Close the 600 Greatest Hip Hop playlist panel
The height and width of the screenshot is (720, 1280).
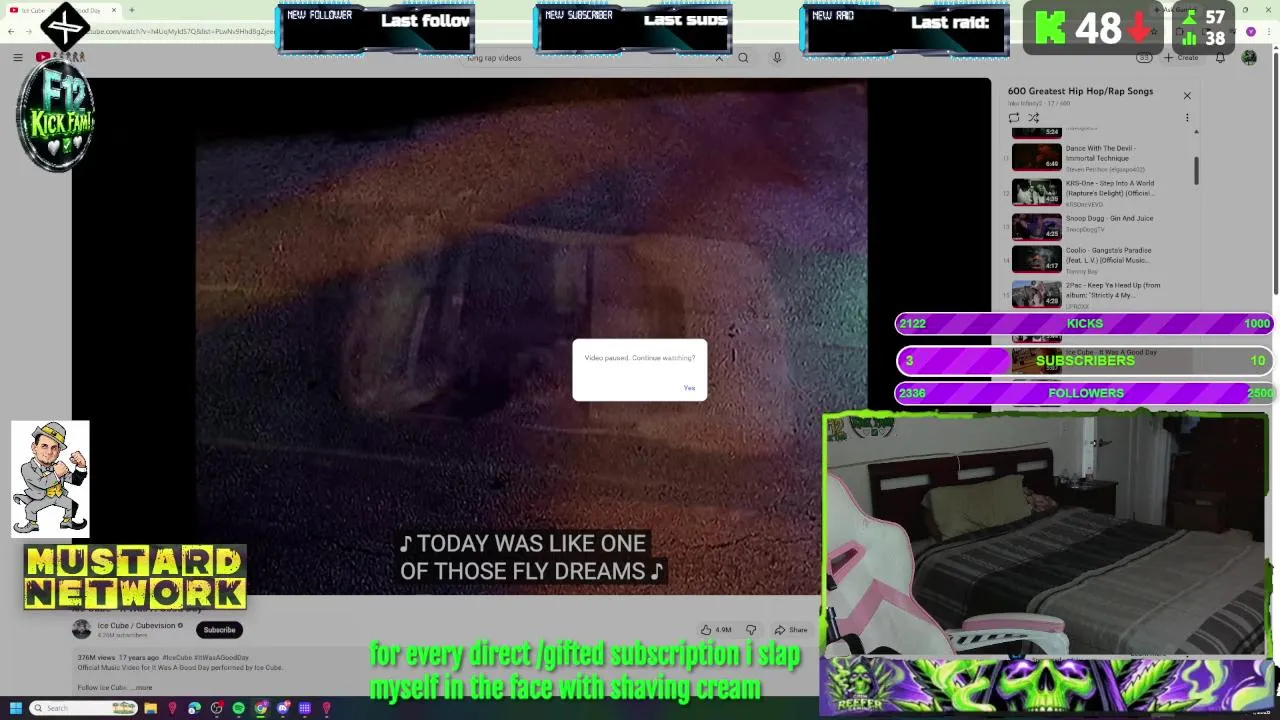pos(1187,96)
